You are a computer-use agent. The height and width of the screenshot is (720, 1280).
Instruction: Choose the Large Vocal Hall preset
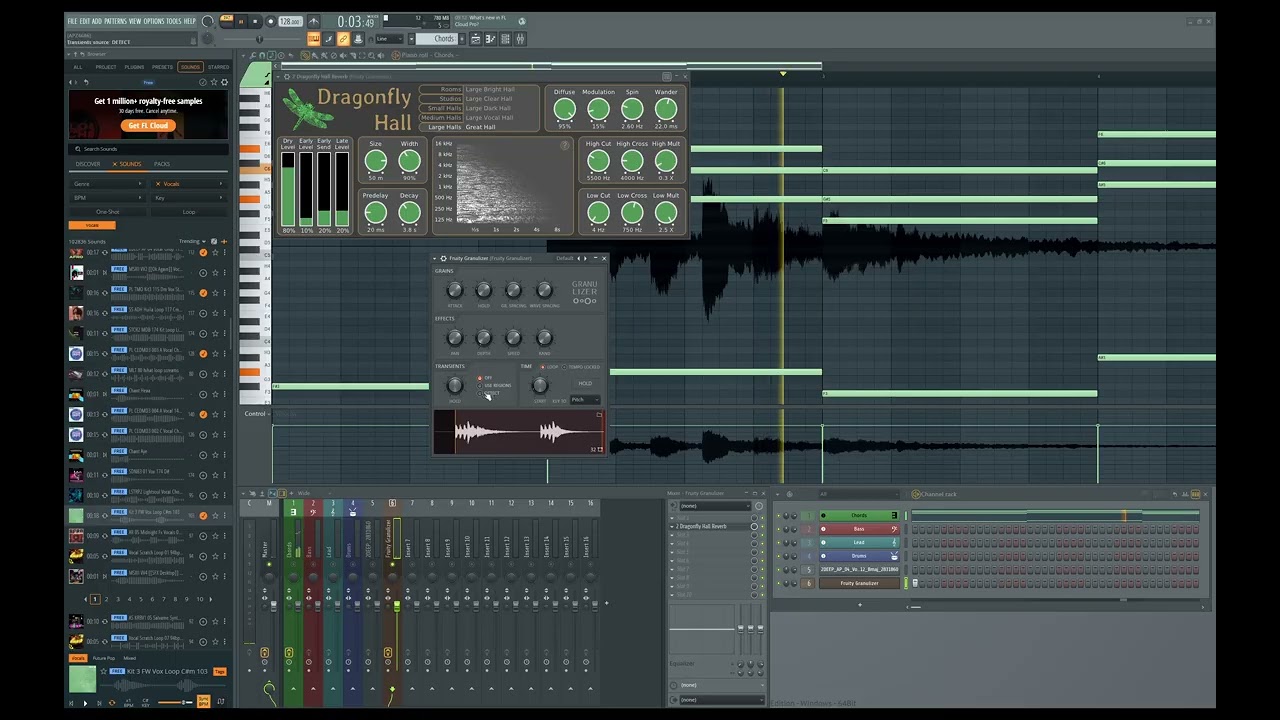pos(489,118)
